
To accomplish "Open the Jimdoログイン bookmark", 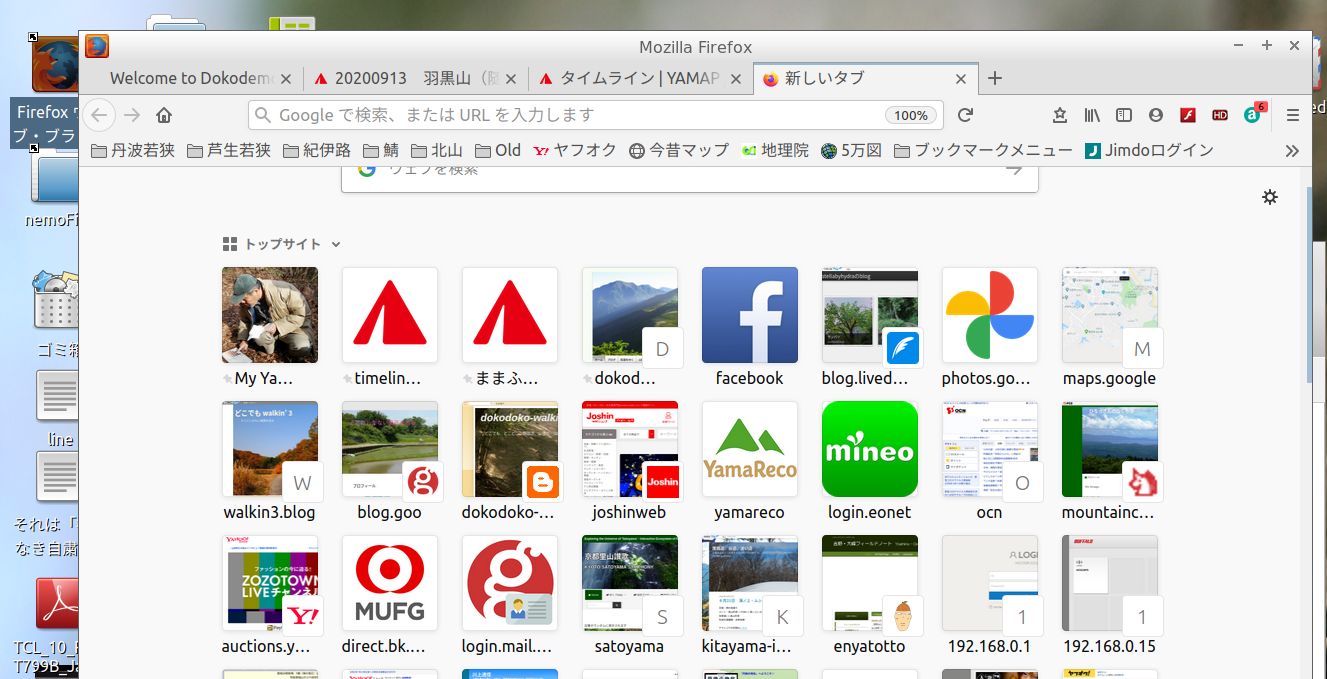I will pos(1149,151).
